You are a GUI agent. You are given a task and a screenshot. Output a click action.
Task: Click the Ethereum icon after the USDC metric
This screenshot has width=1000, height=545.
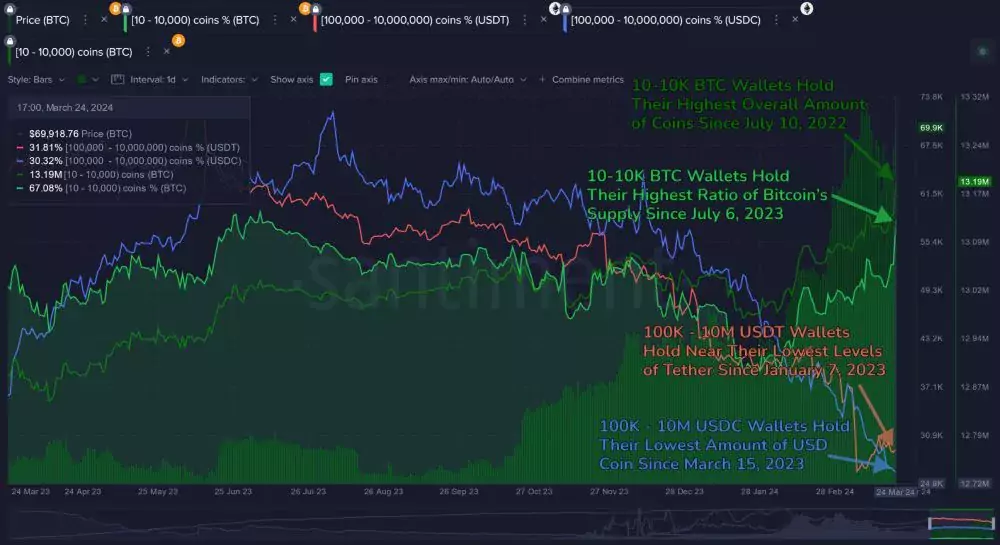[807, 8]
